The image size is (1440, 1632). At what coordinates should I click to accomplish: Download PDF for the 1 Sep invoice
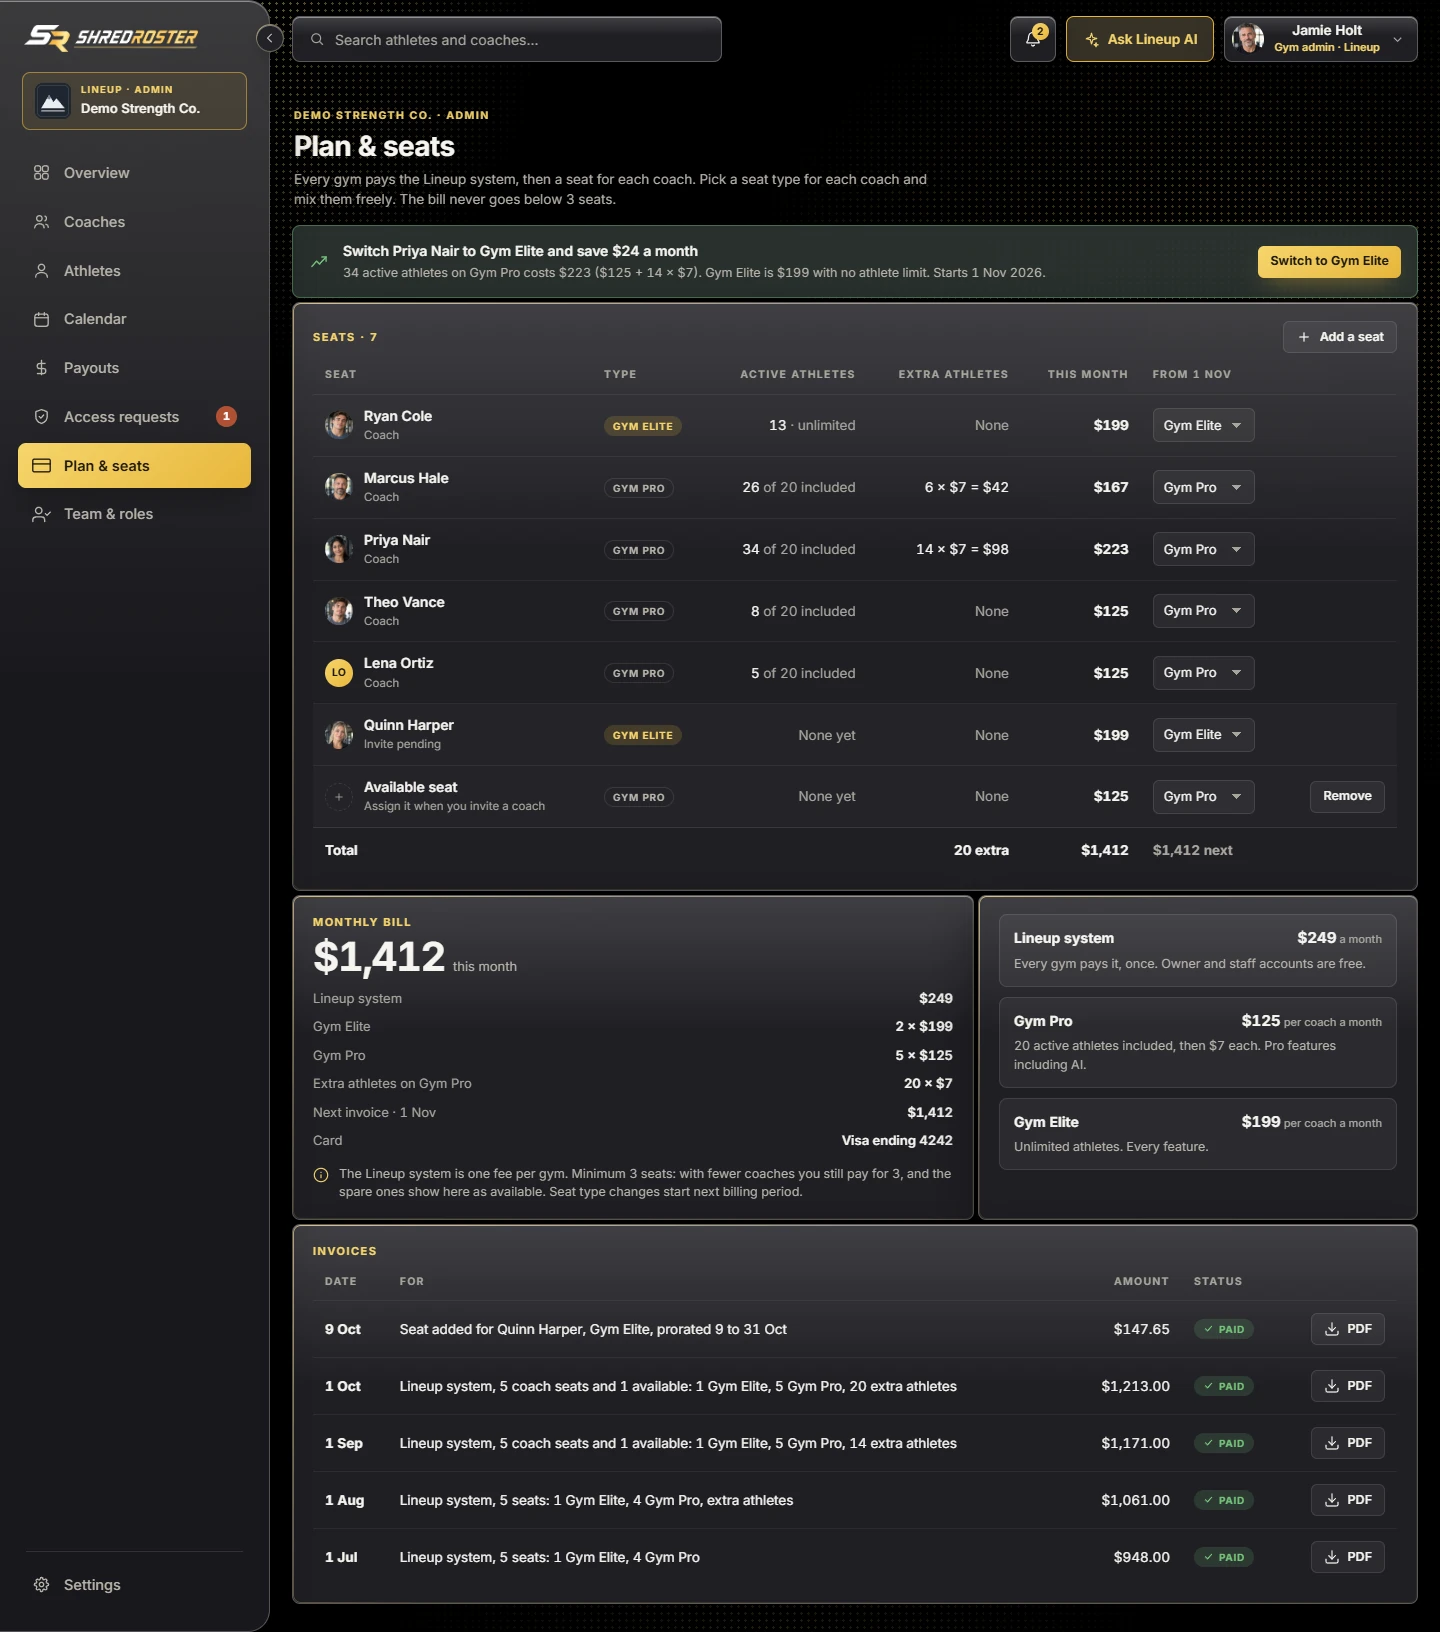point(1348,1443)
